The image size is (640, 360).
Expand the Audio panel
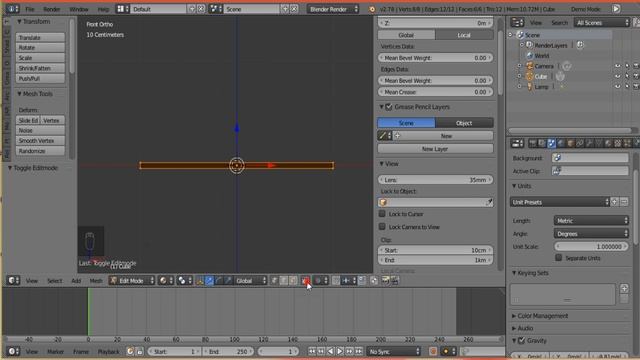point(525,328)
